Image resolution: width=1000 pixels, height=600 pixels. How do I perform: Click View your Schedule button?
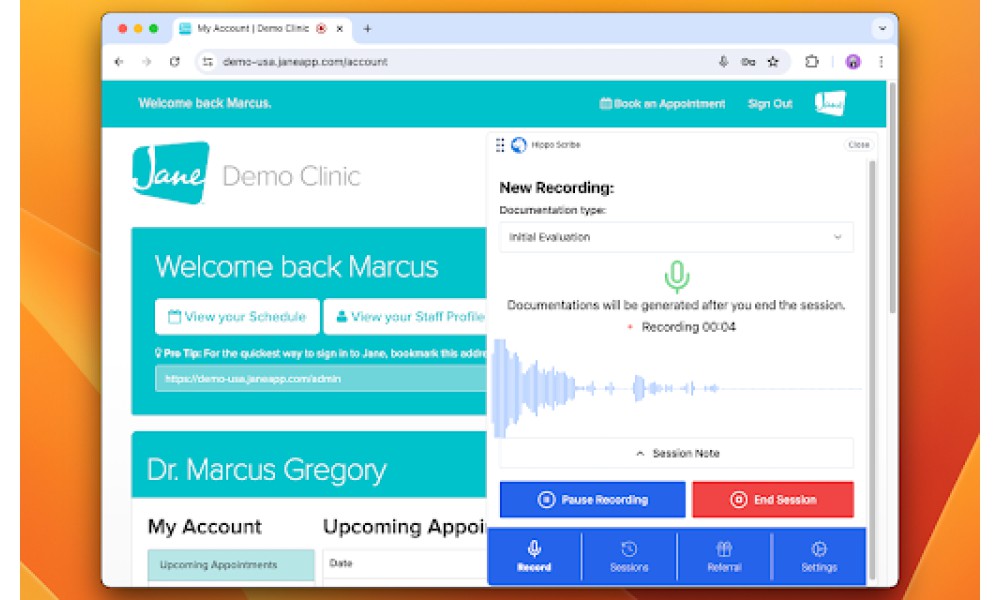point(237,317)
